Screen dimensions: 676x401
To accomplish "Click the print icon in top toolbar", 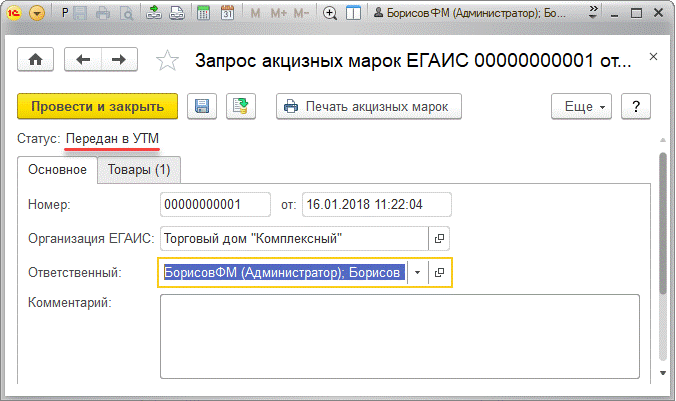I will pyautogui.click(x=103, y=13).
